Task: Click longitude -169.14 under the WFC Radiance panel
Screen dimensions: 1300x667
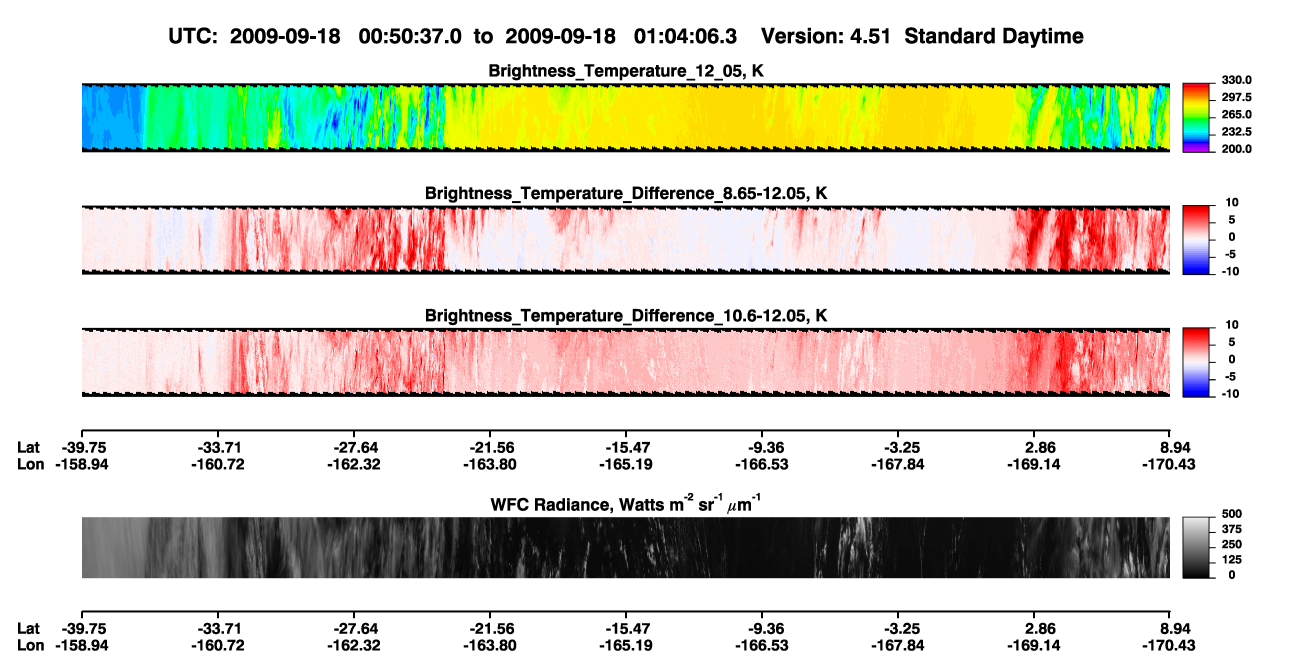Action: (1034, 645)
